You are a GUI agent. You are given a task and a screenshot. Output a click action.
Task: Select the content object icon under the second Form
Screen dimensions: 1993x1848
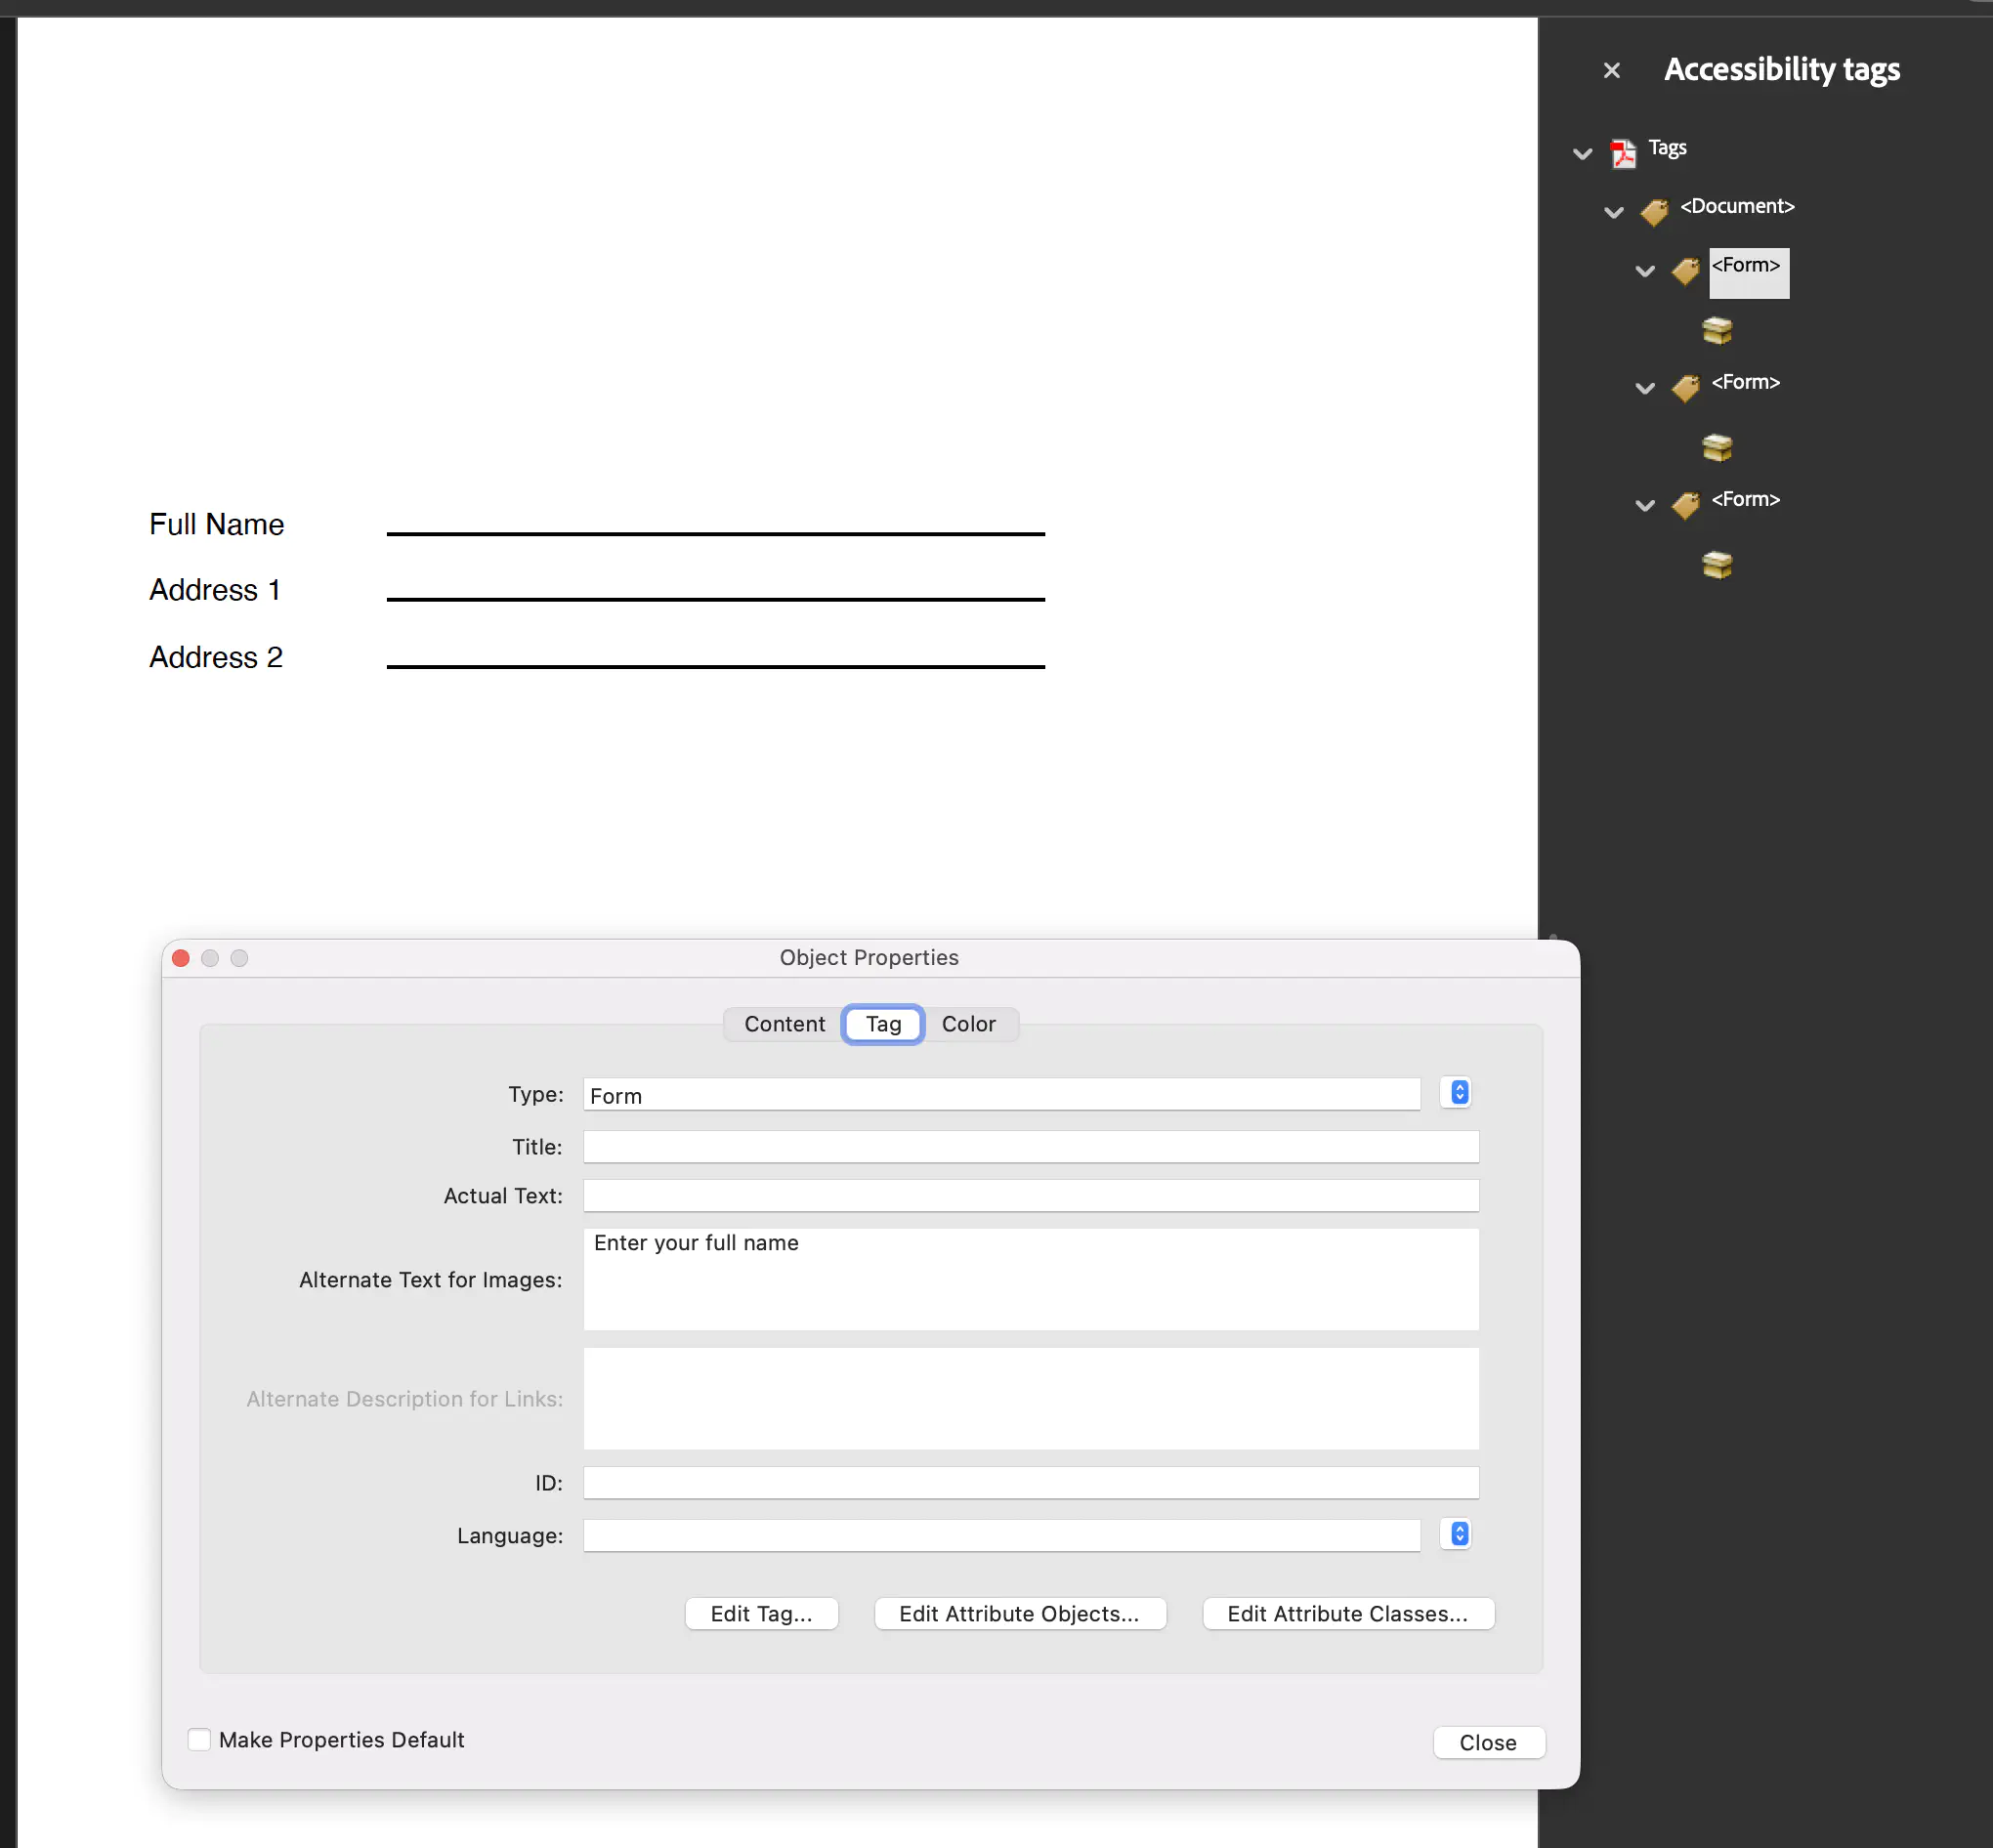[1718, 447]
